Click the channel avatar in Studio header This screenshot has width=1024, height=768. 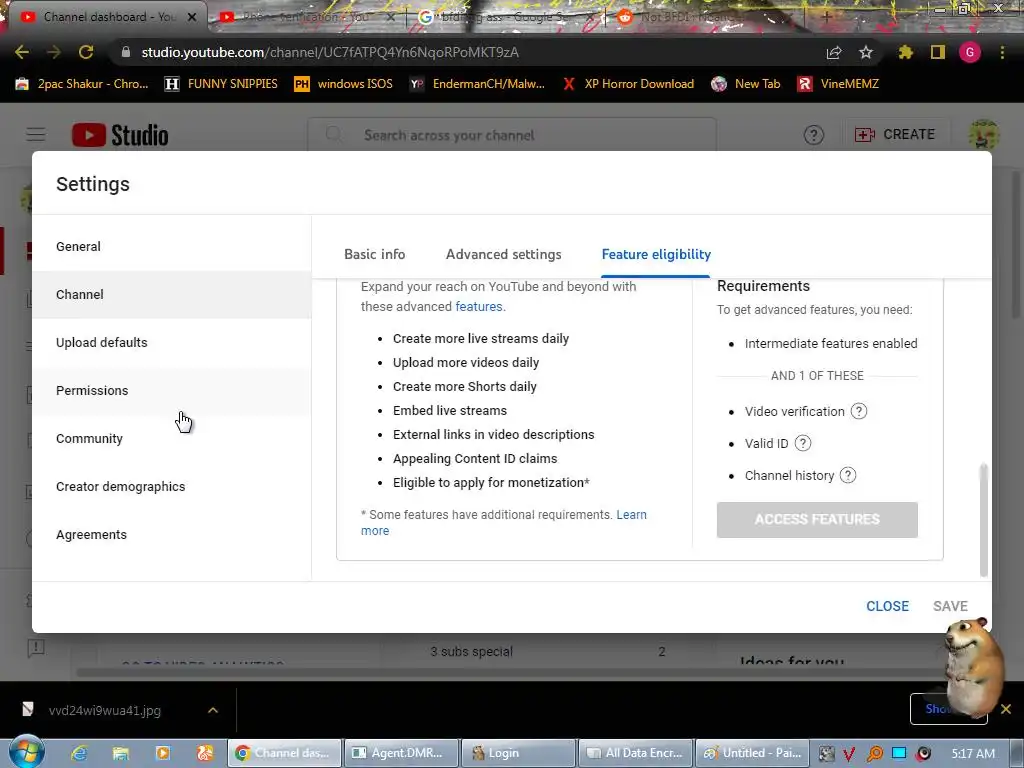[x=983, y=135]
